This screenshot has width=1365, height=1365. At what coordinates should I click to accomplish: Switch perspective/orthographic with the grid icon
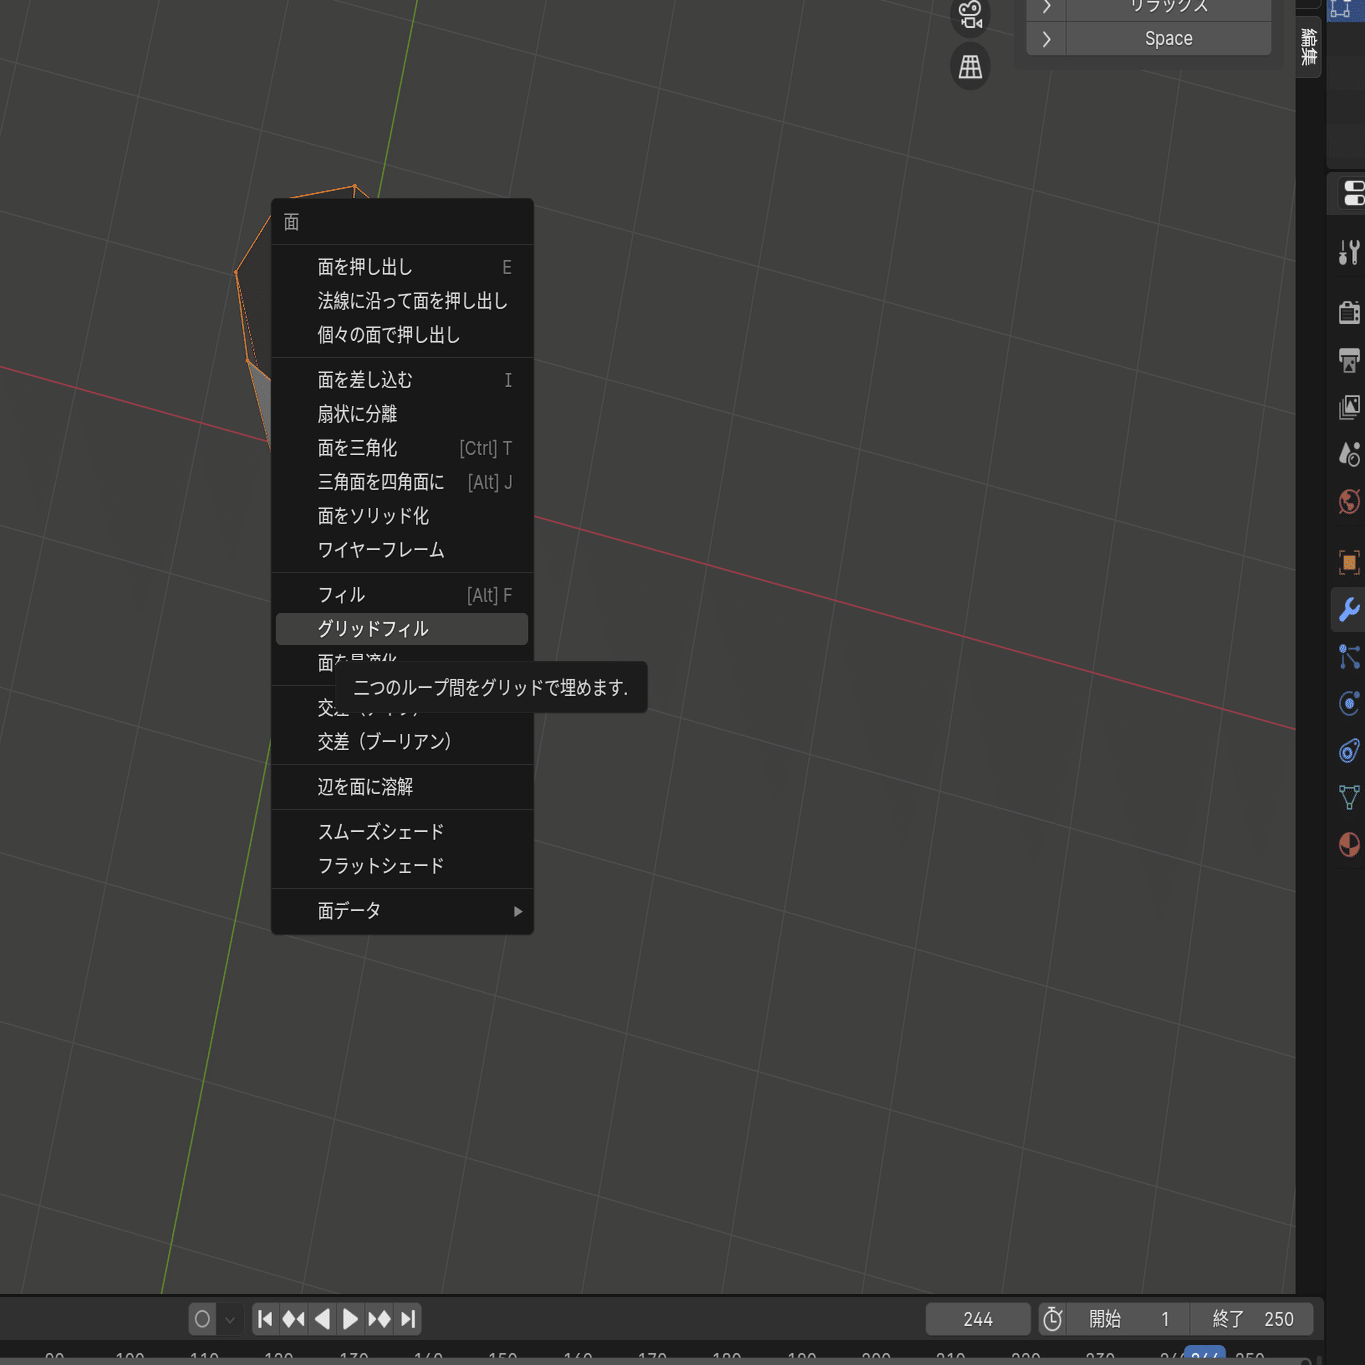[970, 67]
